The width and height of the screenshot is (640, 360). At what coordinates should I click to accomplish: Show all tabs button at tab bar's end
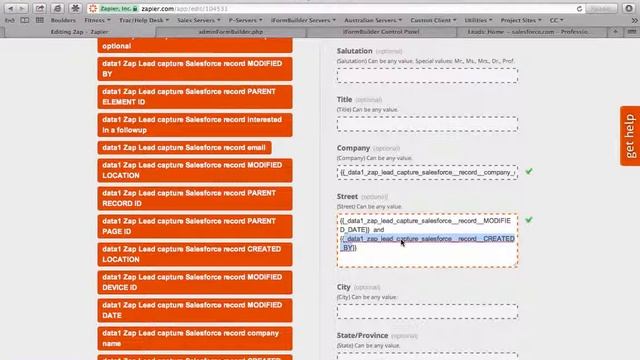click(631, 31)
